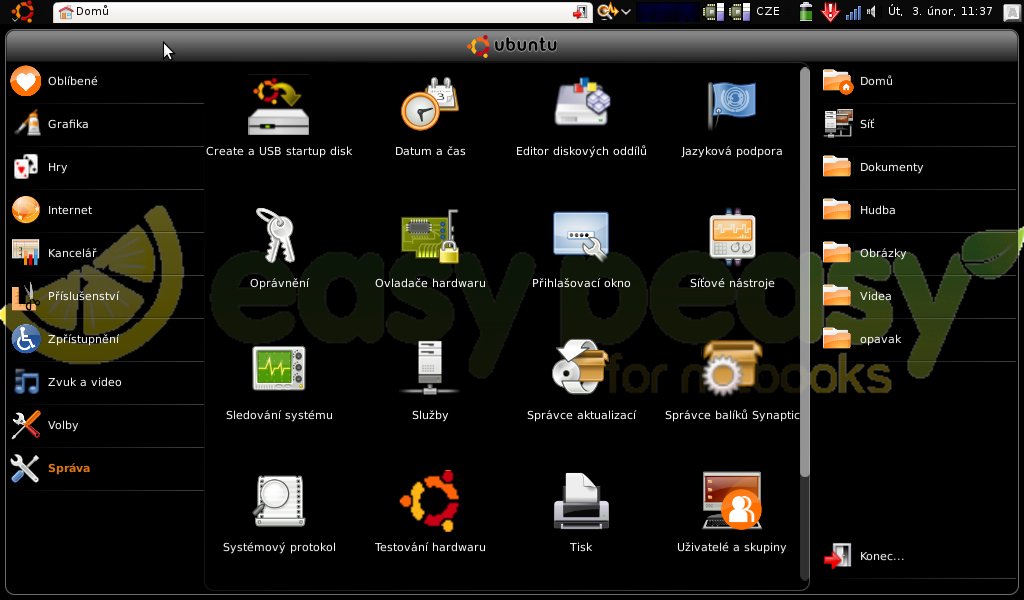Click the red exit icon in the Domů task button

tap(579, 12)
